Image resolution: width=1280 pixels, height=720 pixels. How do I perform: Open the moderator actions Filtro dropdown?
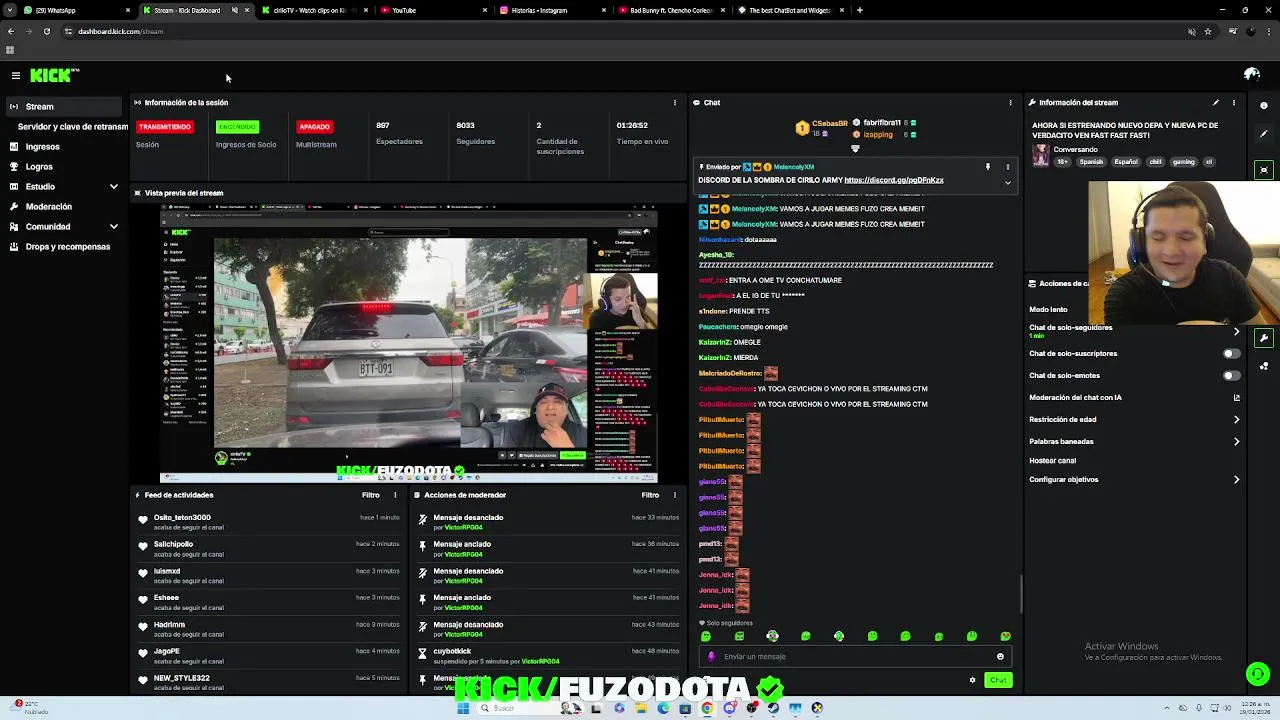tap(650, 495)
